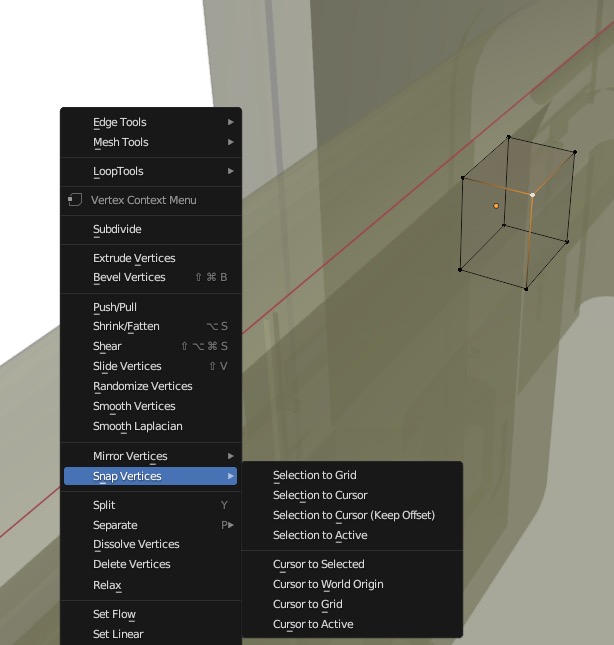
Task: Choose Set Flow
Action: (151, 614)
